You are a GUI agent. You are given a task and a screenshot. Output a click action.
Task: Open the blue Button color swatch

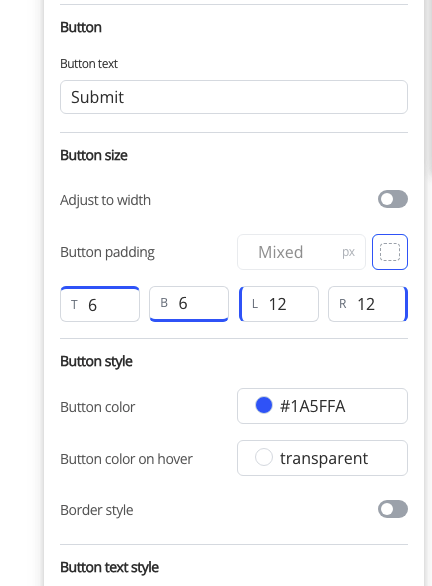tap(264, 405)
